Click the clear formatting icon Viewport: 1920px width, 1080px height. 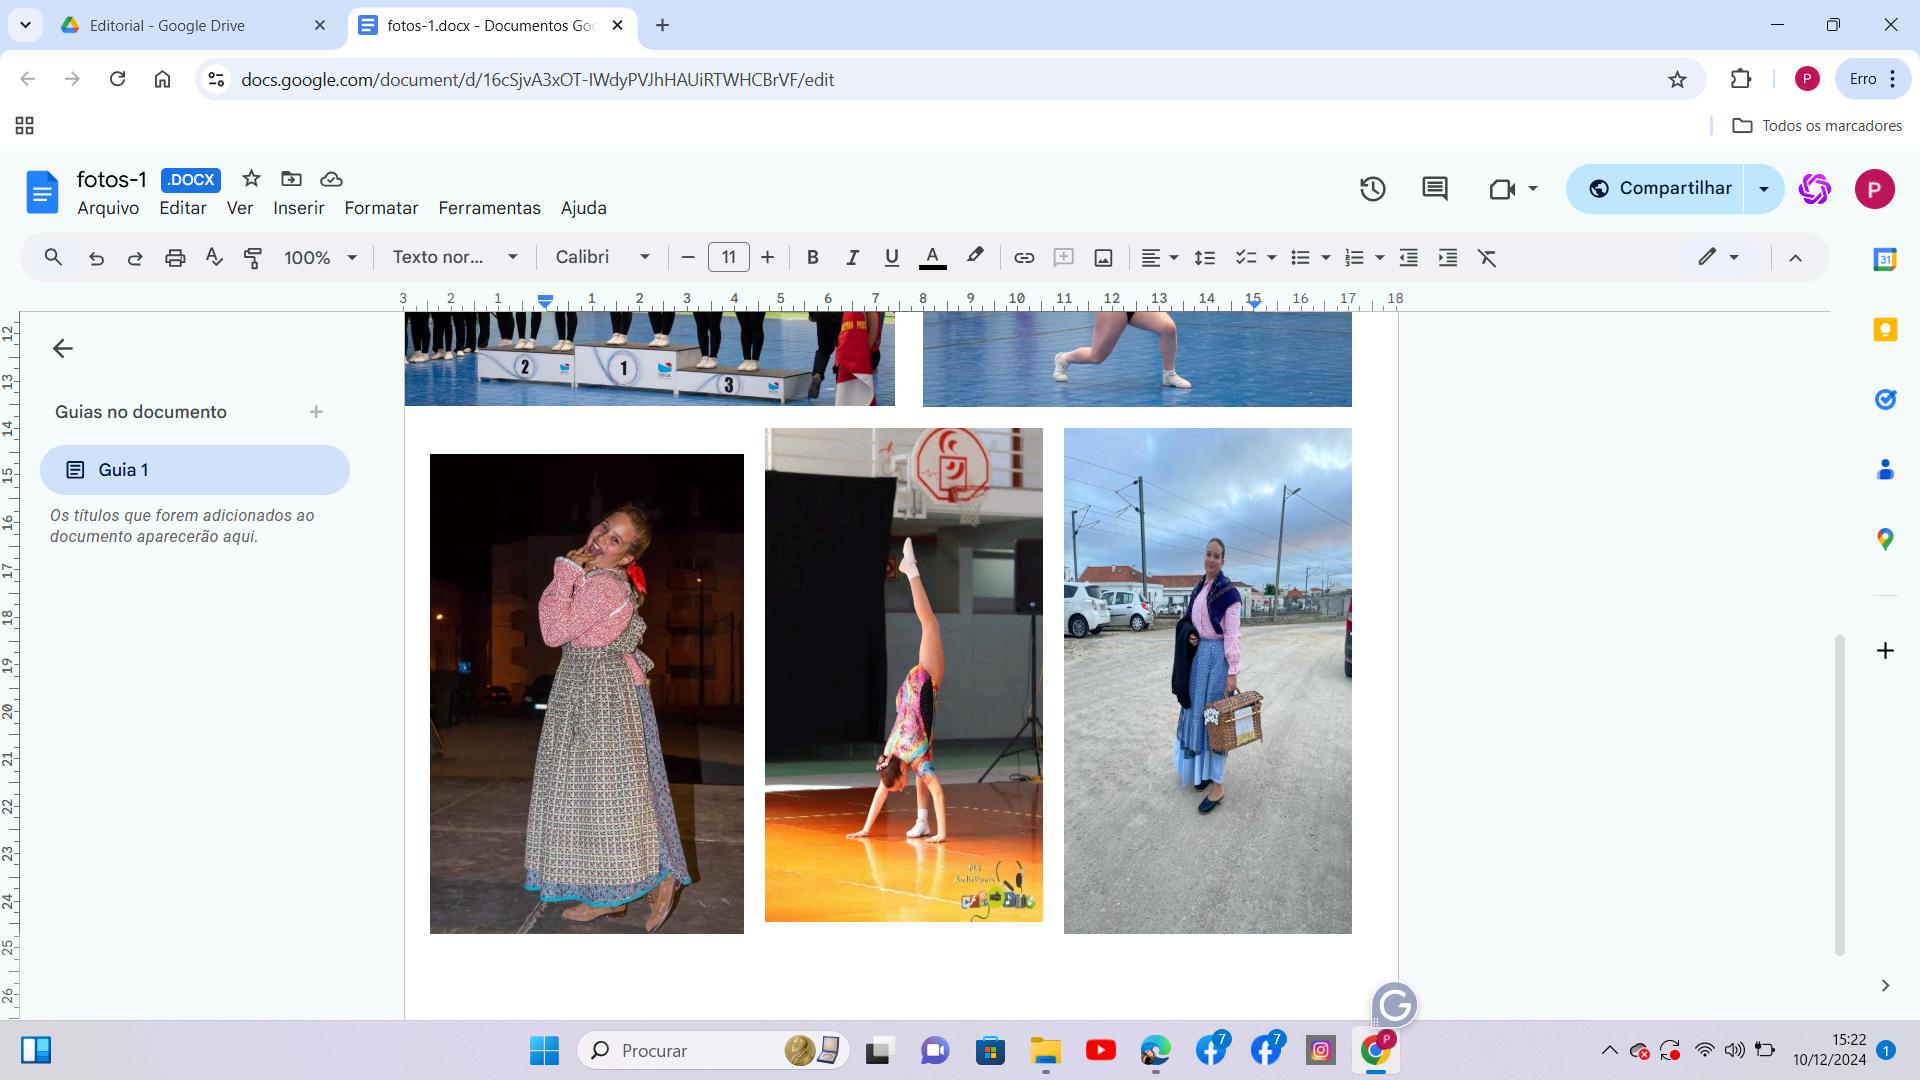(1487, 258)
